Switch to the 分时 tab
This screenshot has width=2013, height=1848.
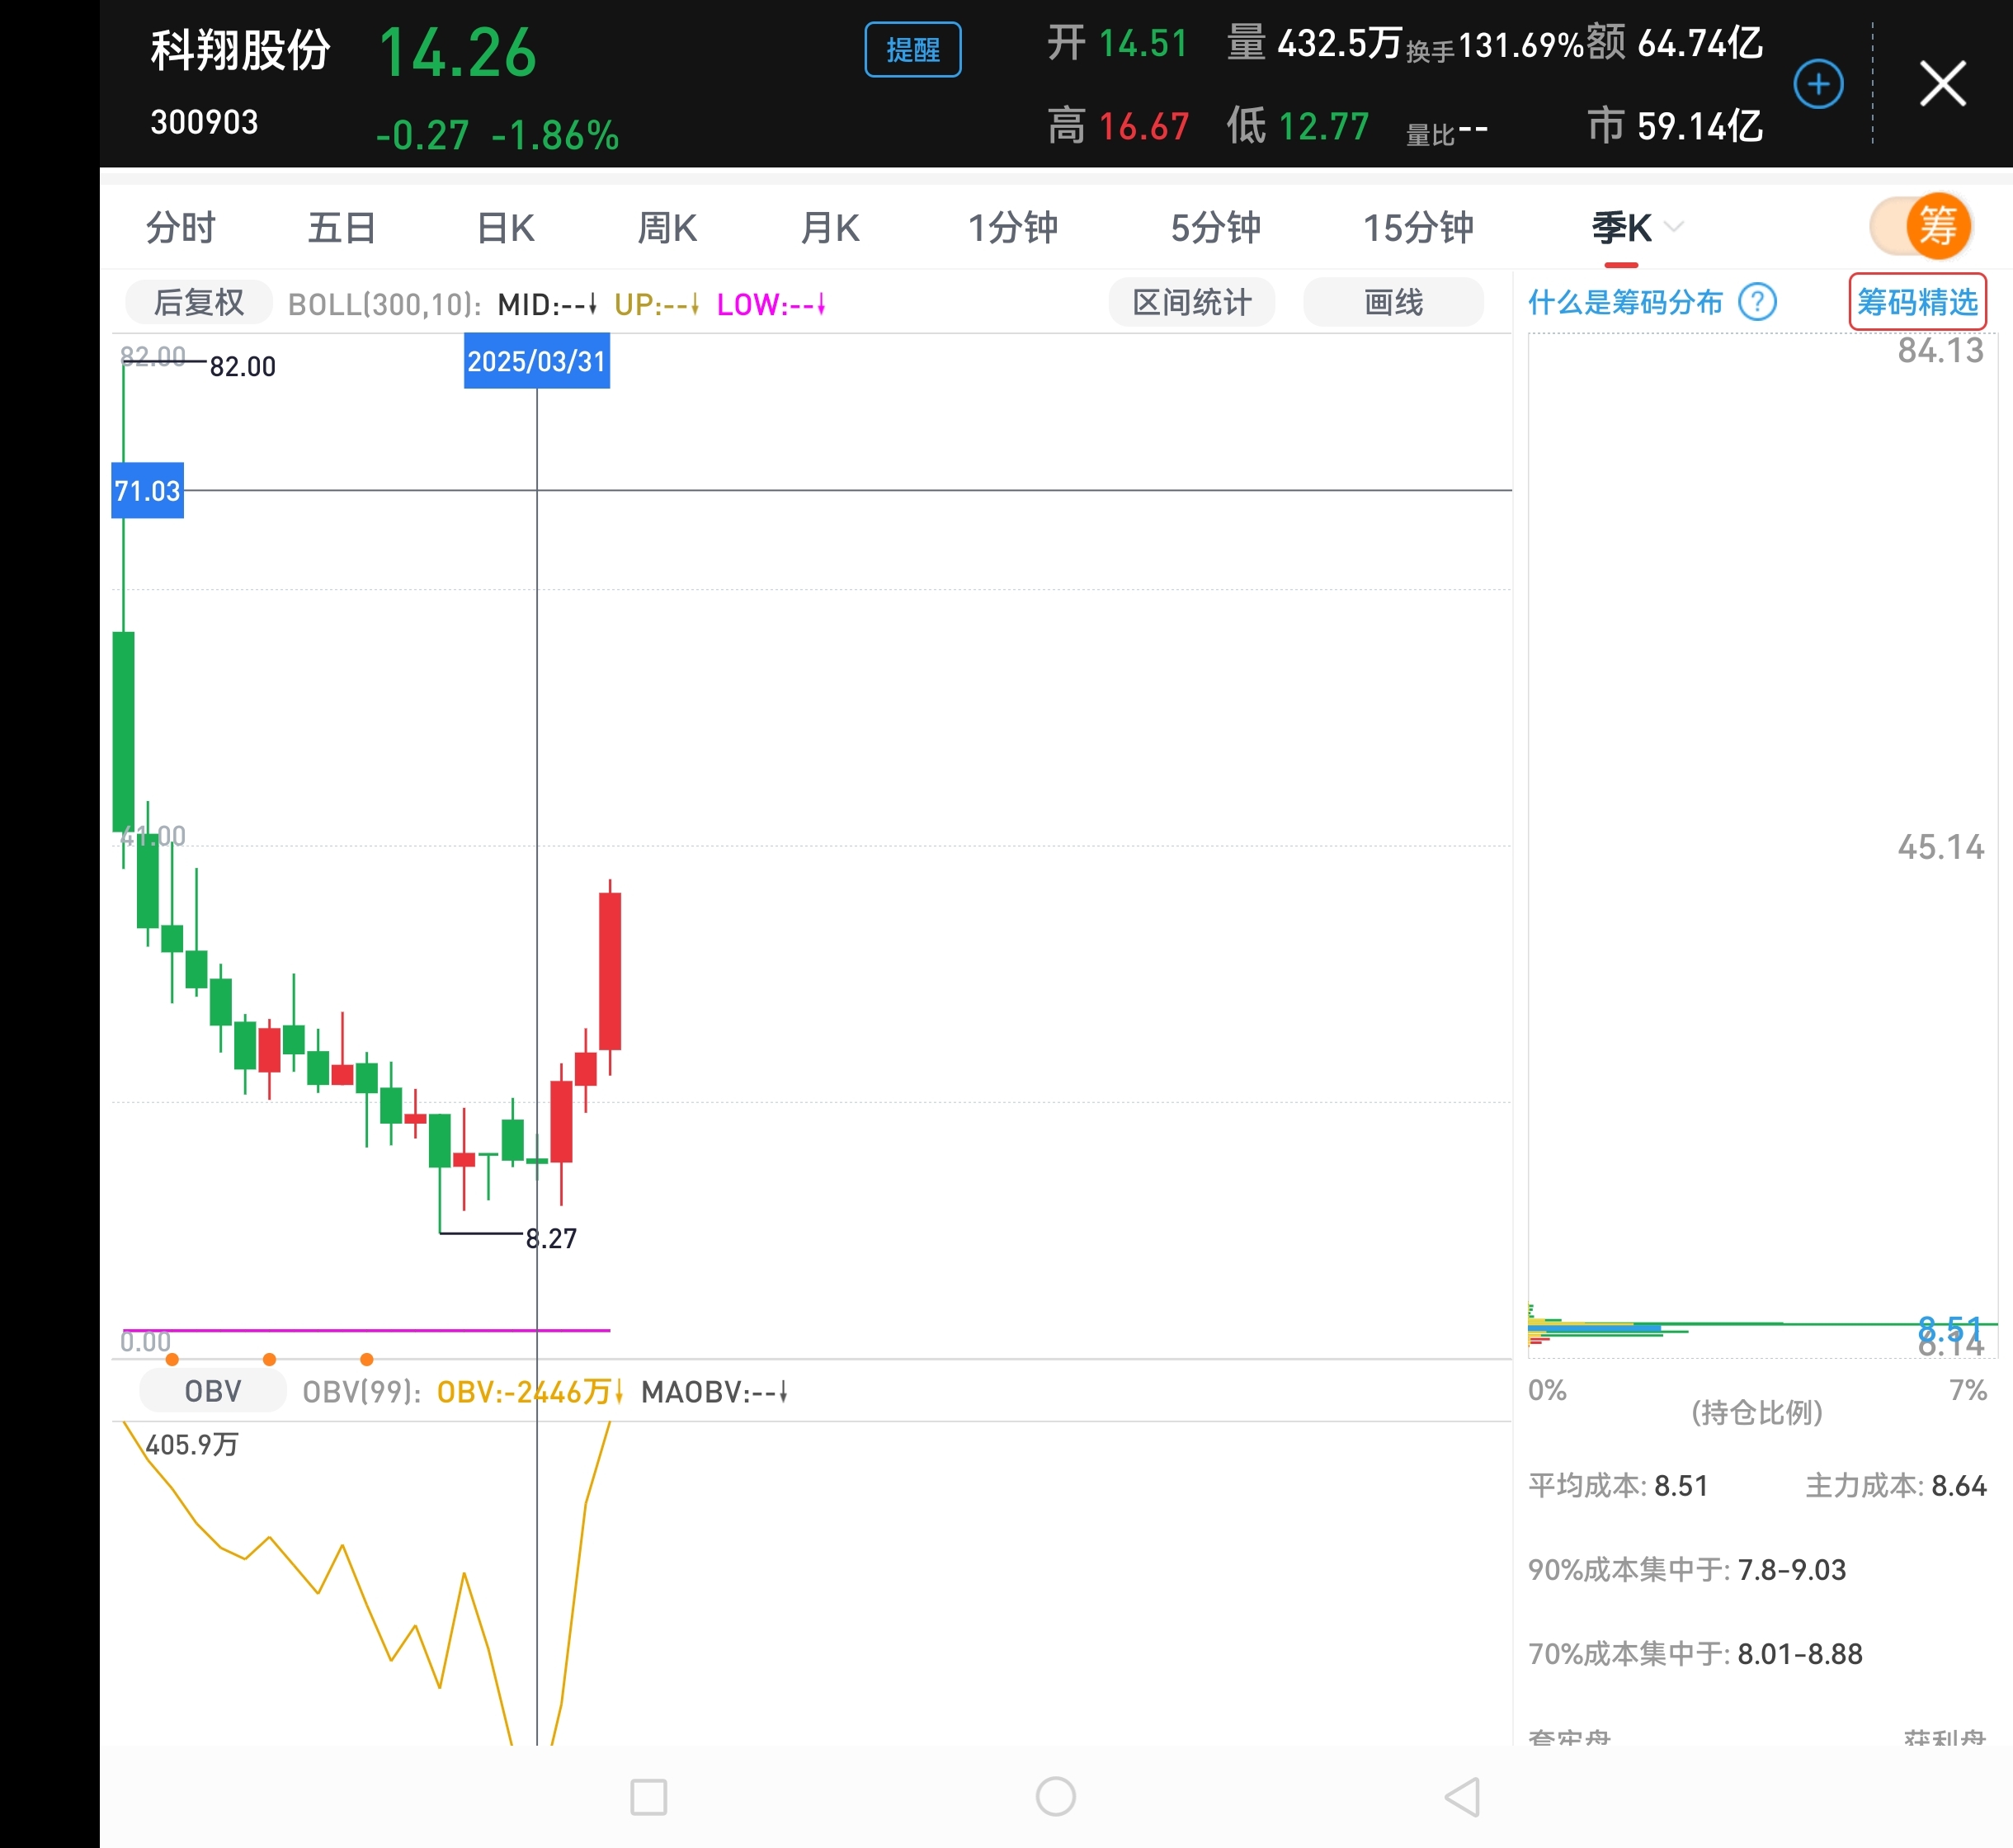(180, 228)
